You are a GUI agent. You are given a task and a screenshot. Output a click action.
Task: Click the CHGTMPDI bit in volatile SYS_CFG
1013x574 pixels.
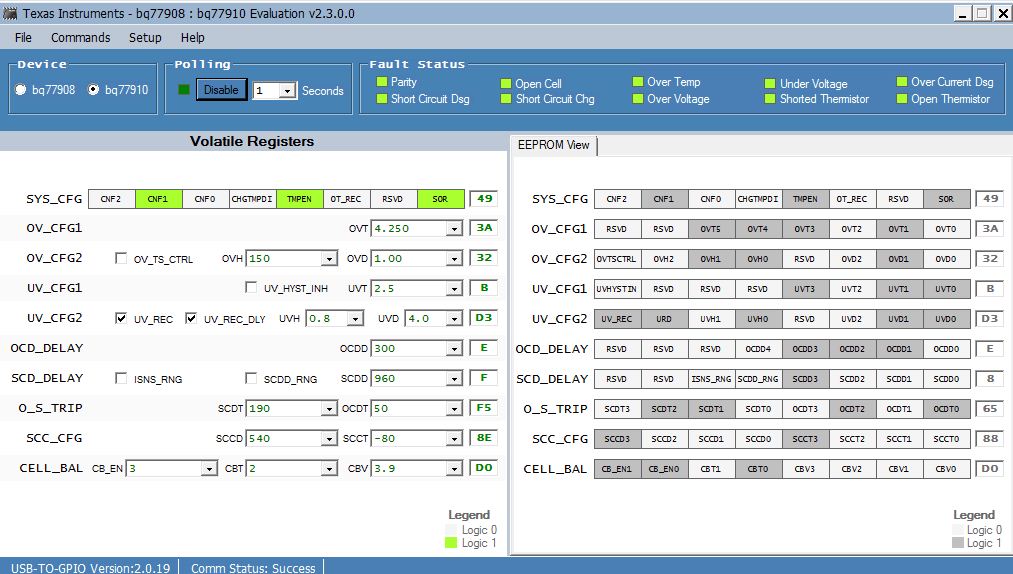253,199
